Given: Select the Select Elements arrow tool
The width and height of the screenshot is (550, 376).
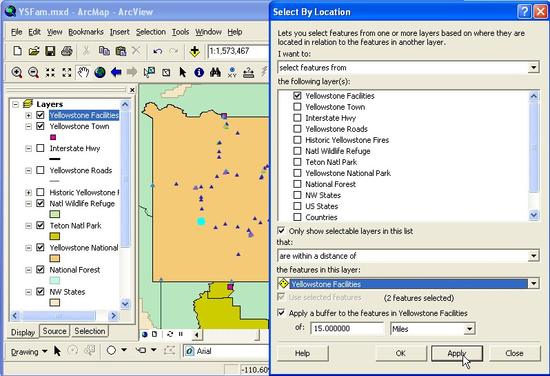Looking at the screenshot, I should coord(182,73).
